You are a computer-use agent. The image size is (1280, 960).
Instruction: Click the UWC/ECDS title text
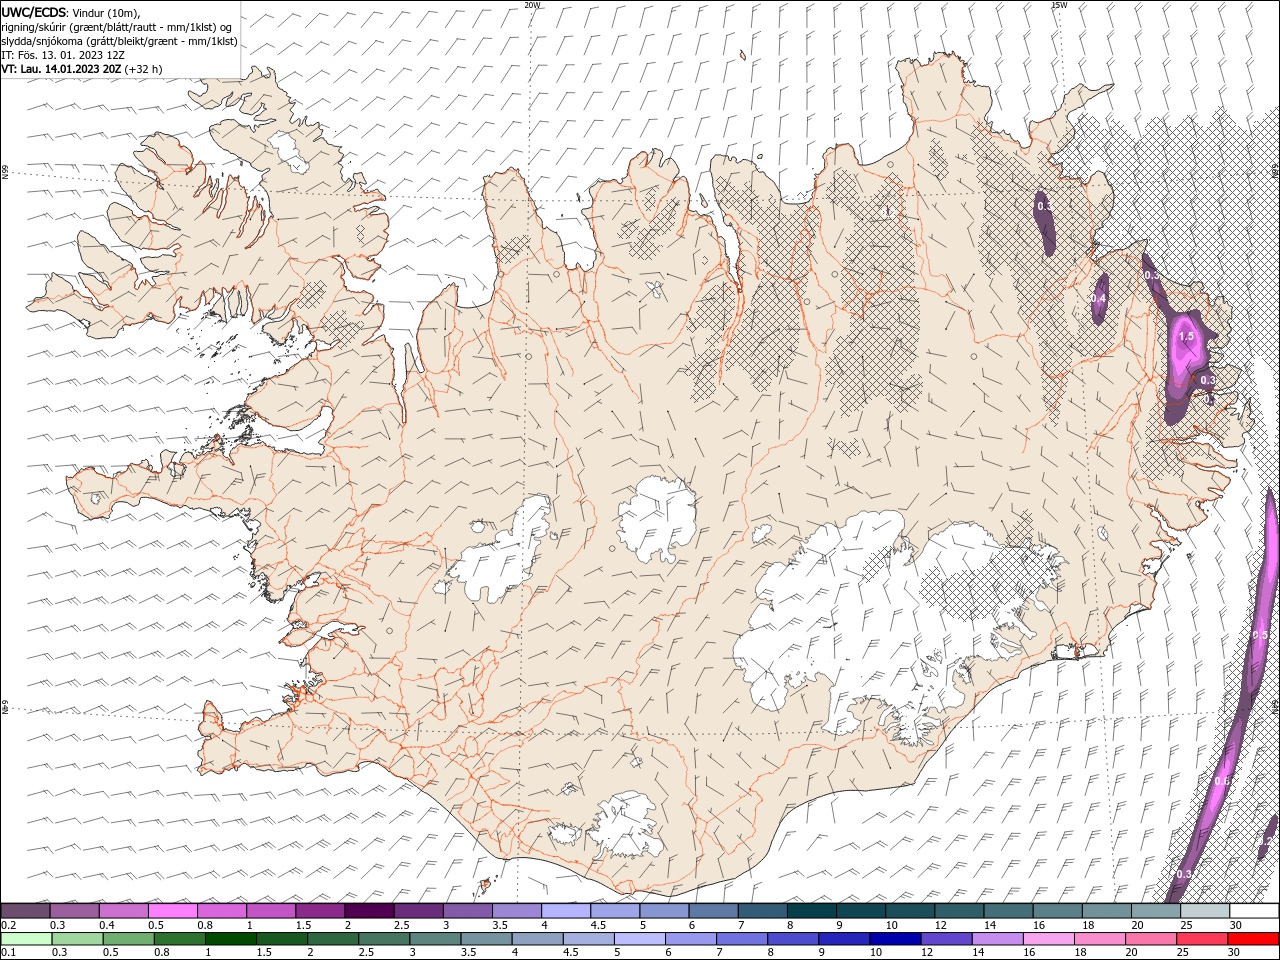point(33,12)
